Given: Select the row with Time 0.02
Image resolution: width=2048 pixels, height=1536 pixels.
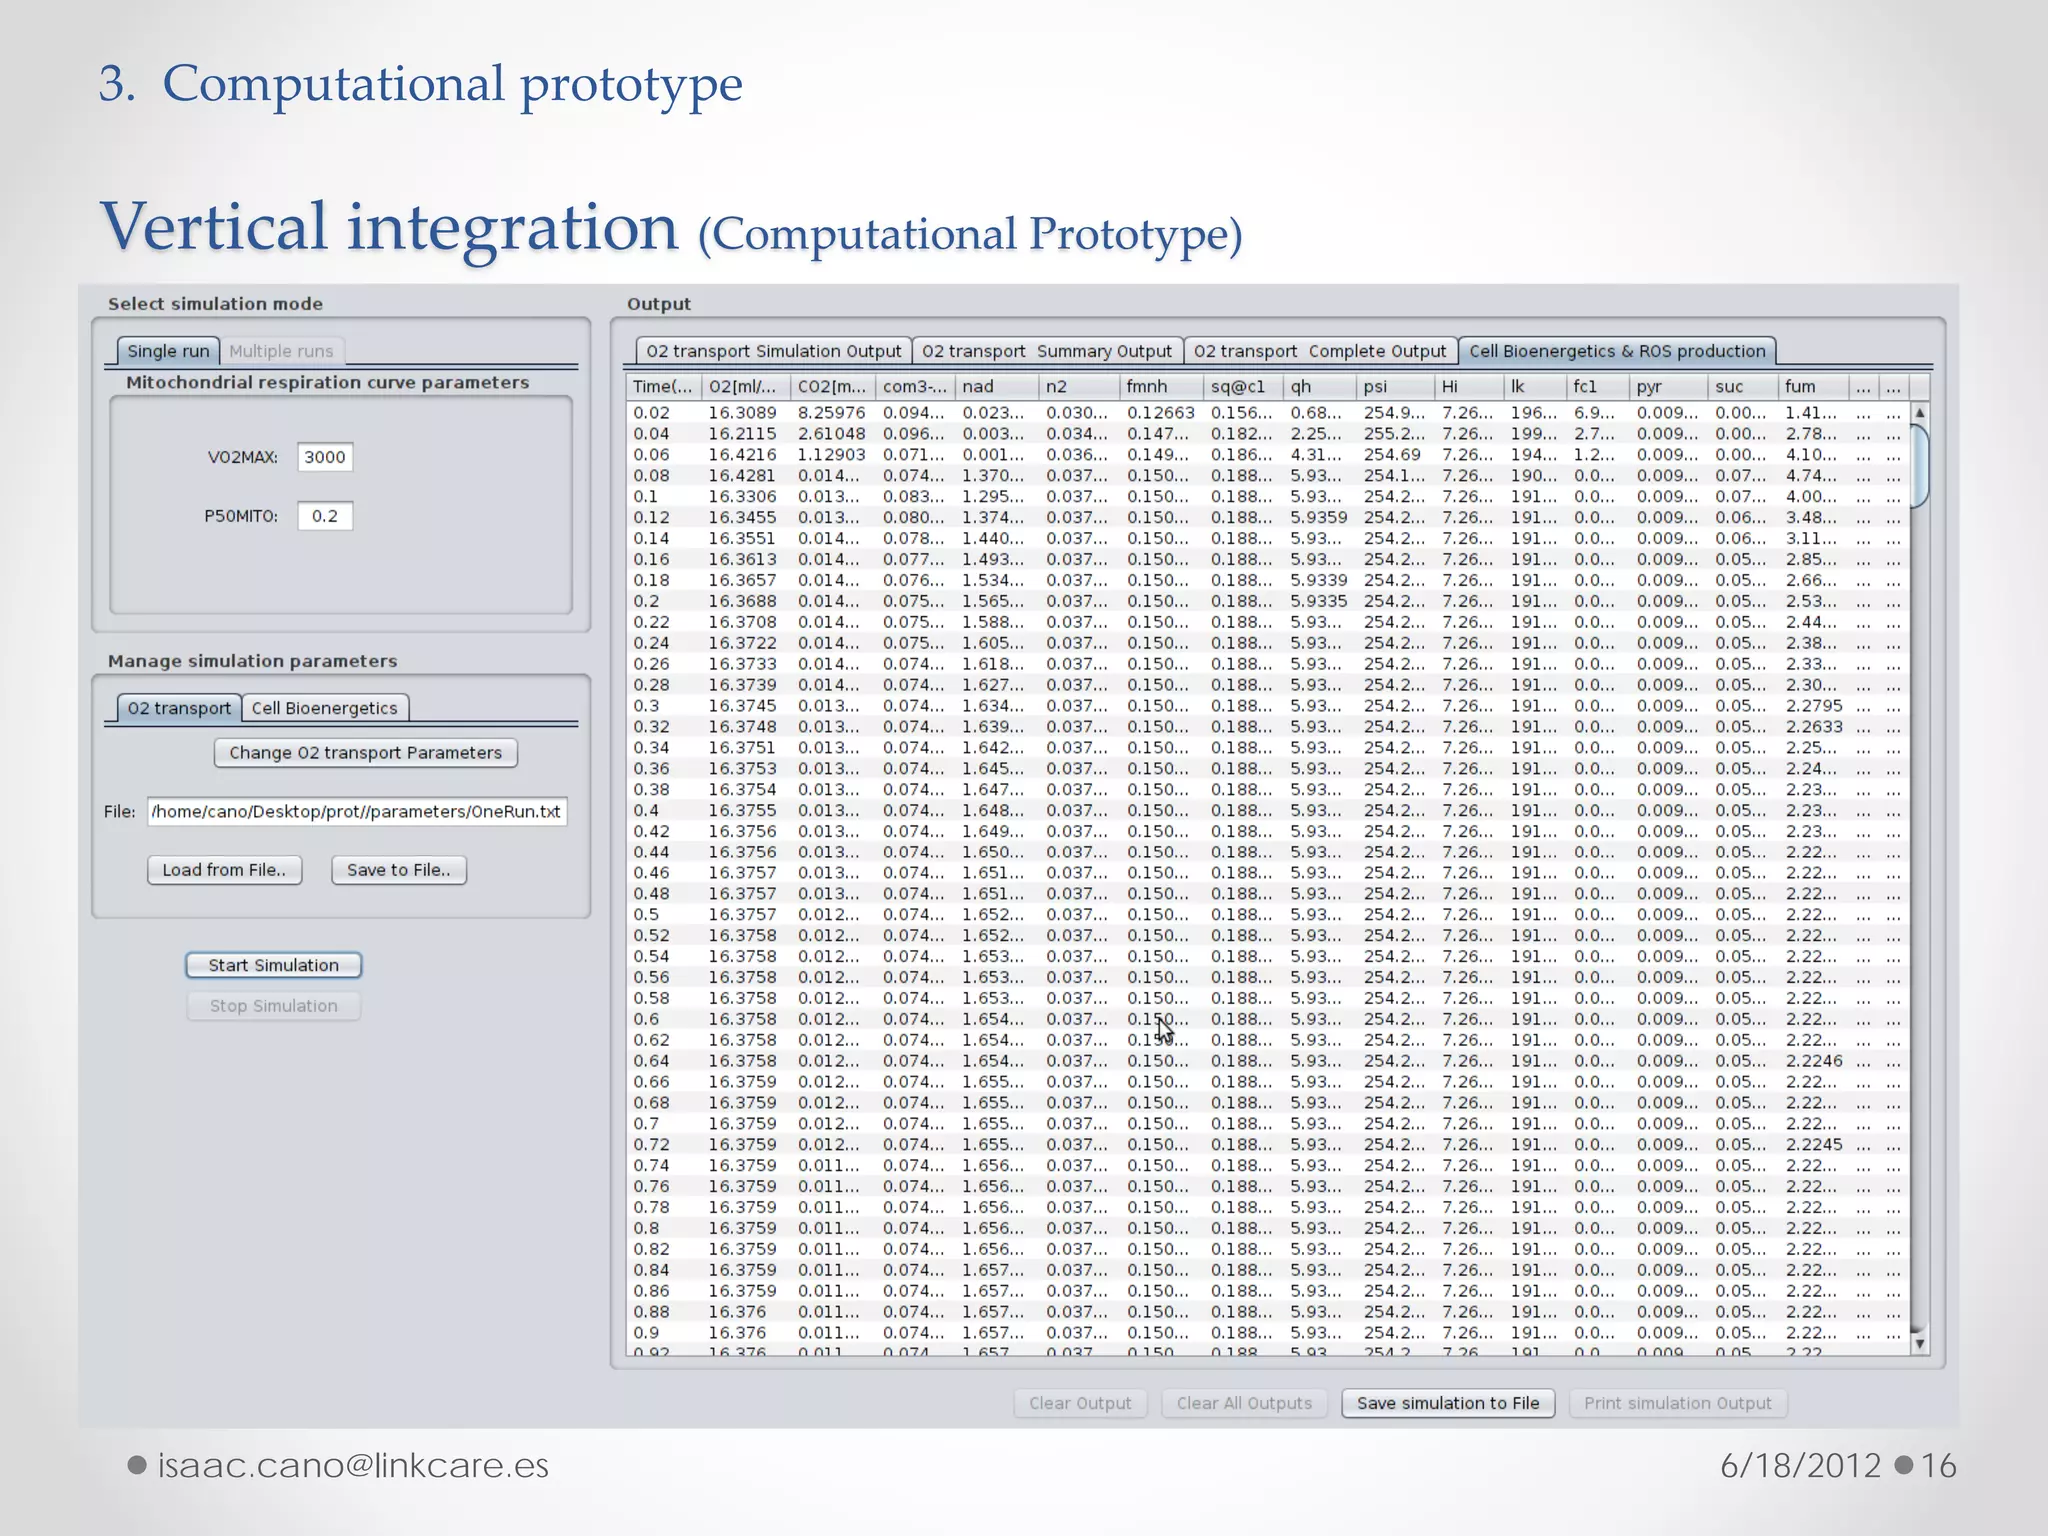Looking at the screenshot, I should pos(1268,413).
